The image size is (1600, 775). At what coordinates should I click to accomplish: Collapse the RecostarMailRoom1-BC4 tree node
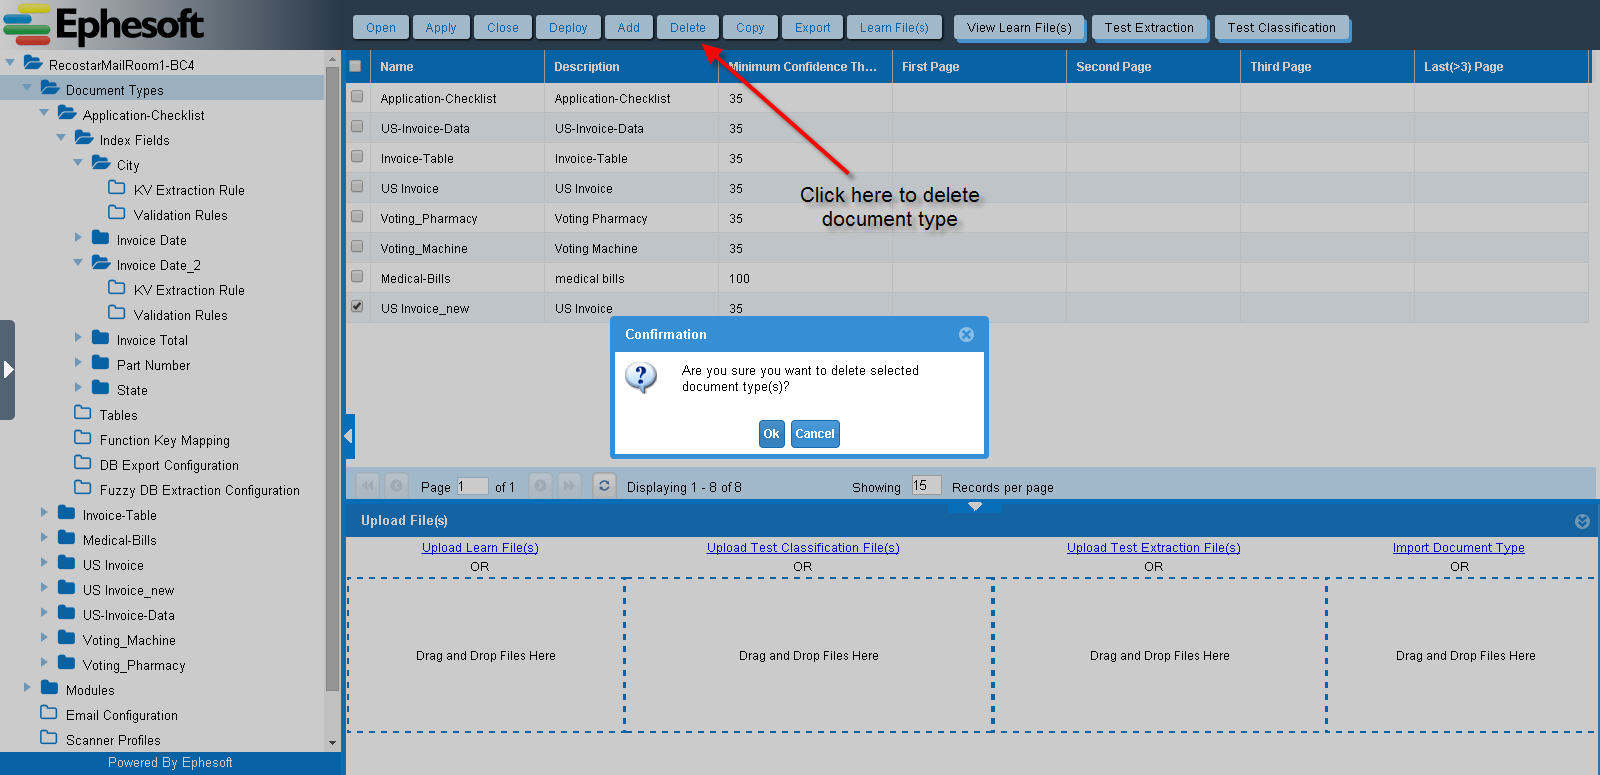(x=10, y=63)
